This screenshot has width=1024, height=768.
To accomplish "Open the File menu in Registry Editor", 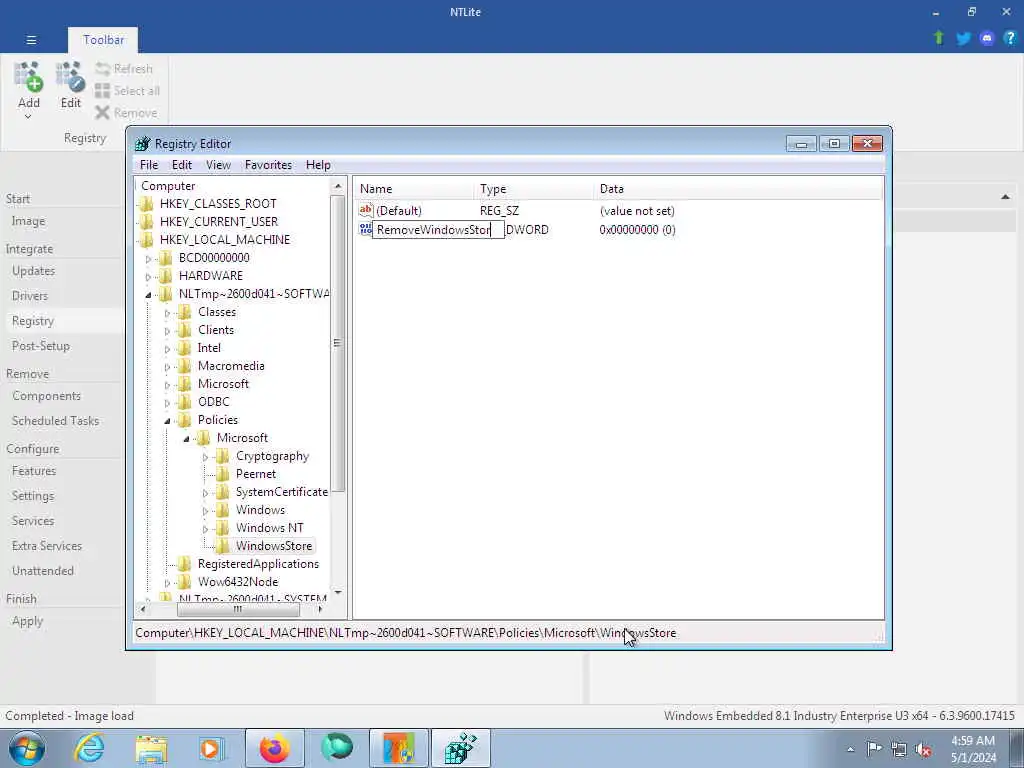I will coord(149,165).
